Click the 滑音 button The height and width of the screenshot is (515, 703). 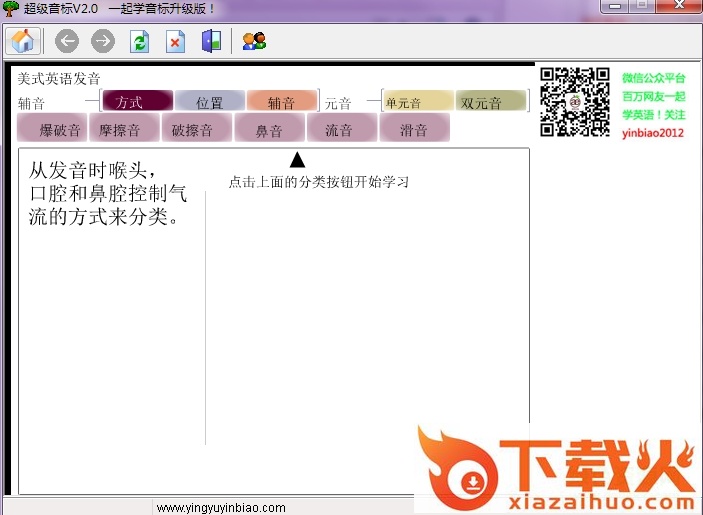pyautogui.click(x=414, y=128)
